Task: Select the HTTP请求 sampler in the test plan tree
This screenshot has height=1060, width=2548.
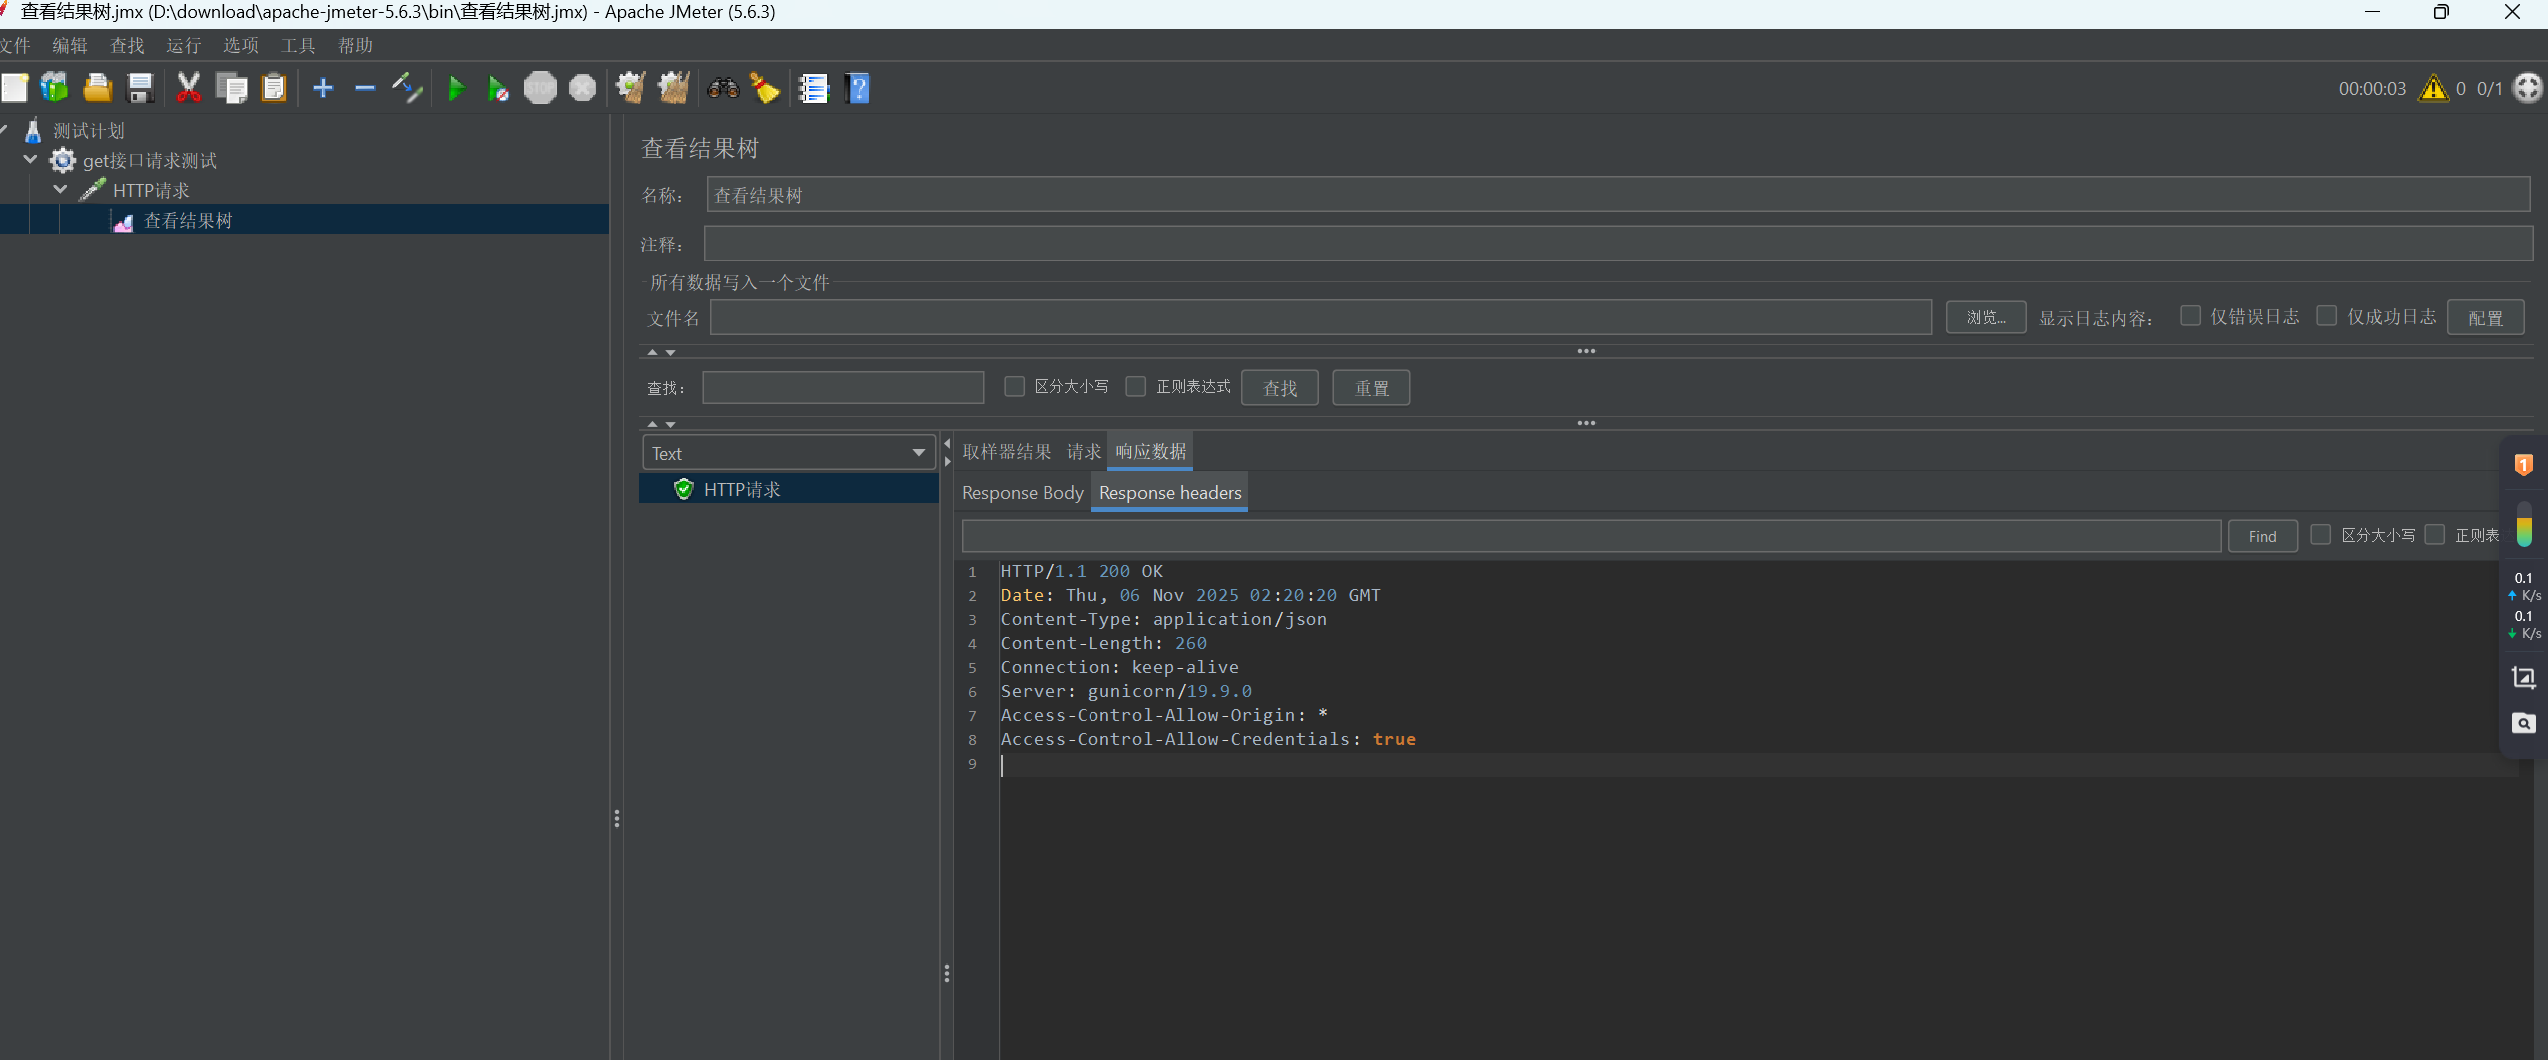Action: pyautogui.click(x=151, y=191)
